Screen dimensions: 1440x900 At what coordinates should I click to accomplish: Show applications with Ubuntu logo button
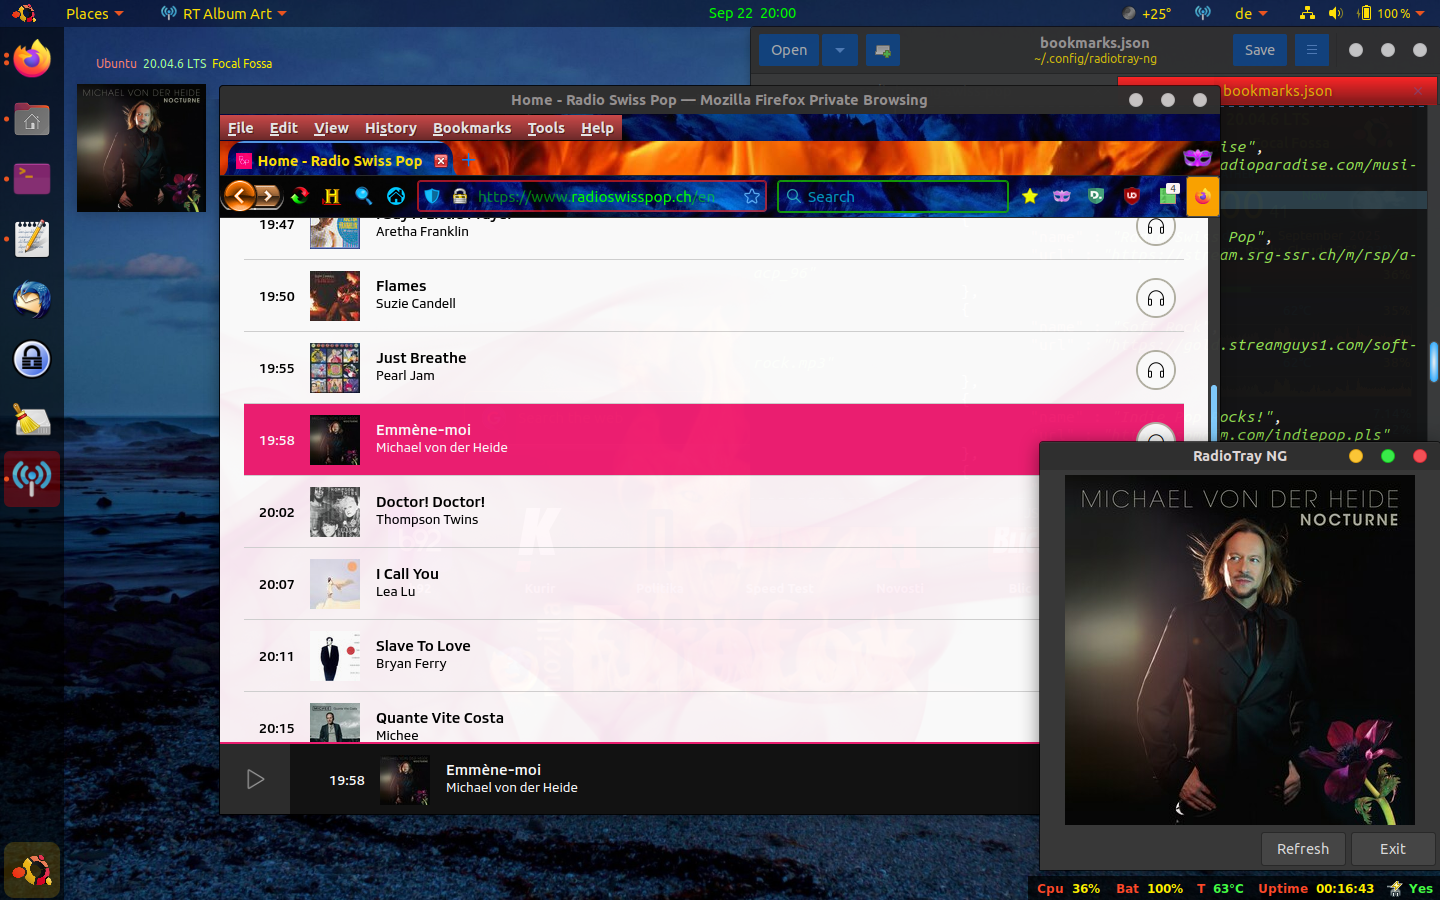pyautogui.click(x=32, y=871)
